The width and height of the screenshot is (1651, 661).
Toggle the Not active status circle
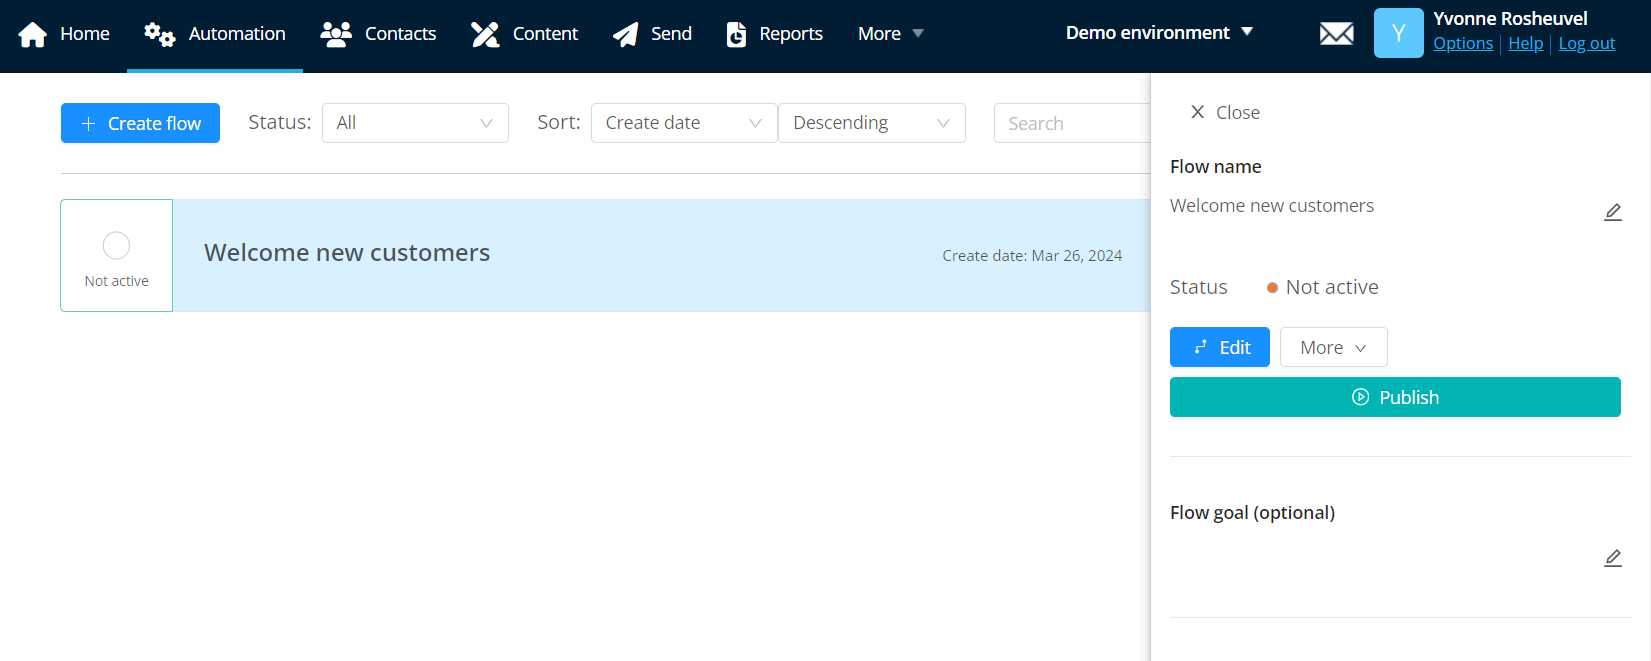click(116, 246)
